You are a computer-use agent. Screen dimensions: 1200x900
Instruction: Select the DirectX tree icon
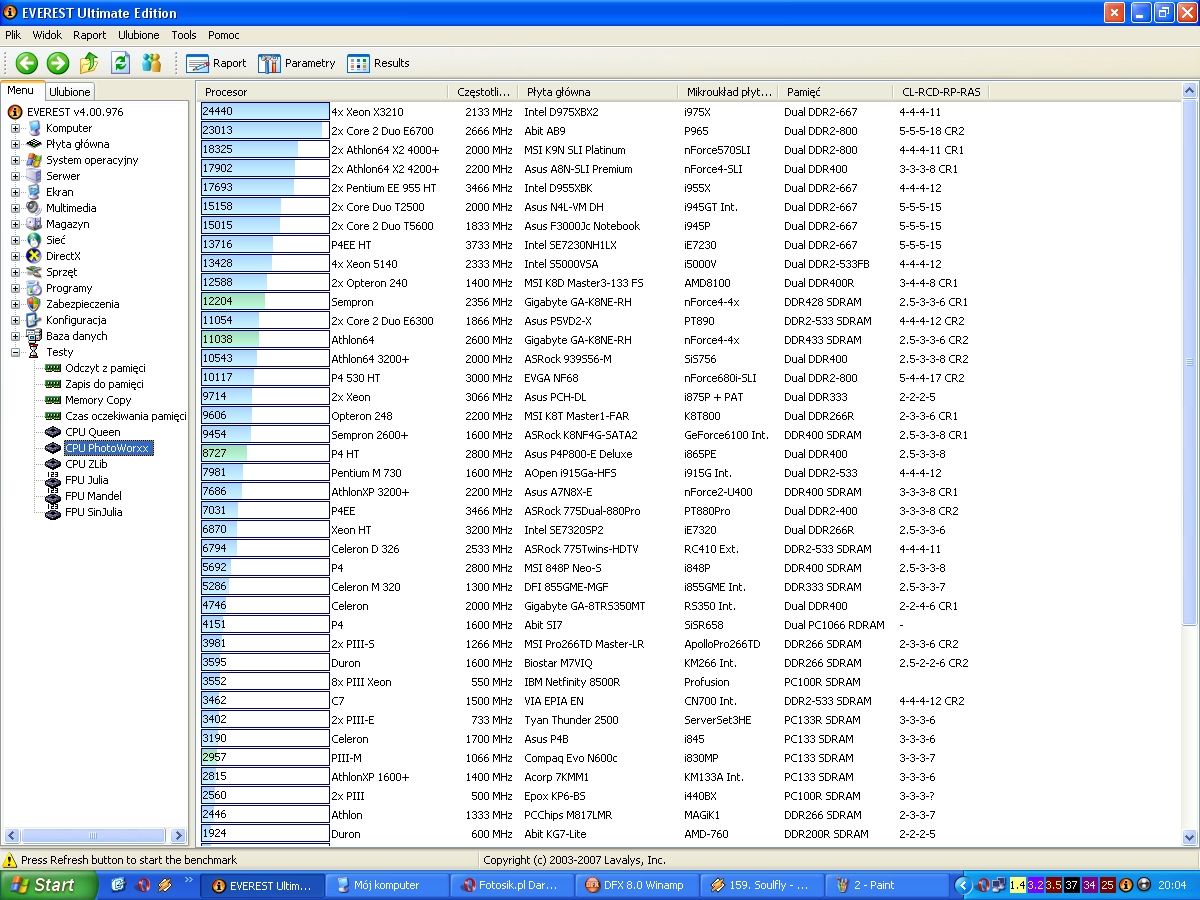[35, 256]
